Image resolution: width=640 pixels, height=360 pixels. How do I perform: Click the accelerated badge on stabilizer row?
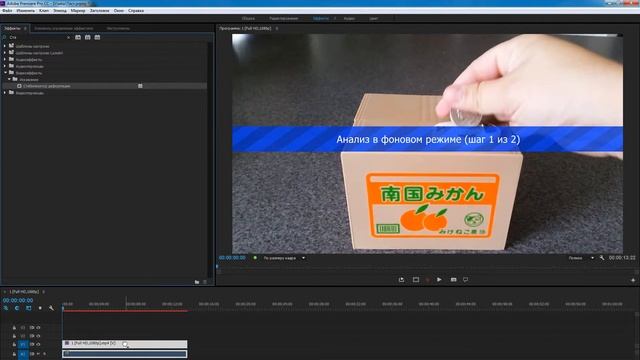[x=140, y=86]
